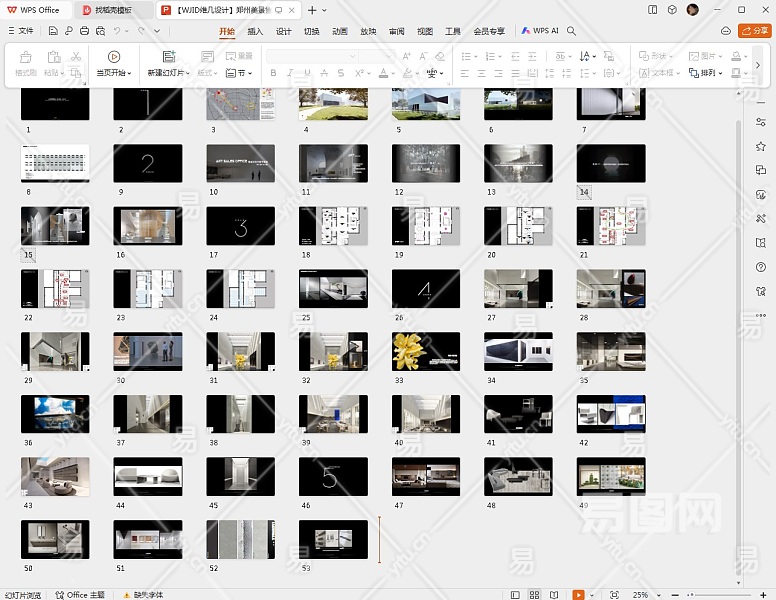Switch to reading view in the status bar

tap(555, 594)
